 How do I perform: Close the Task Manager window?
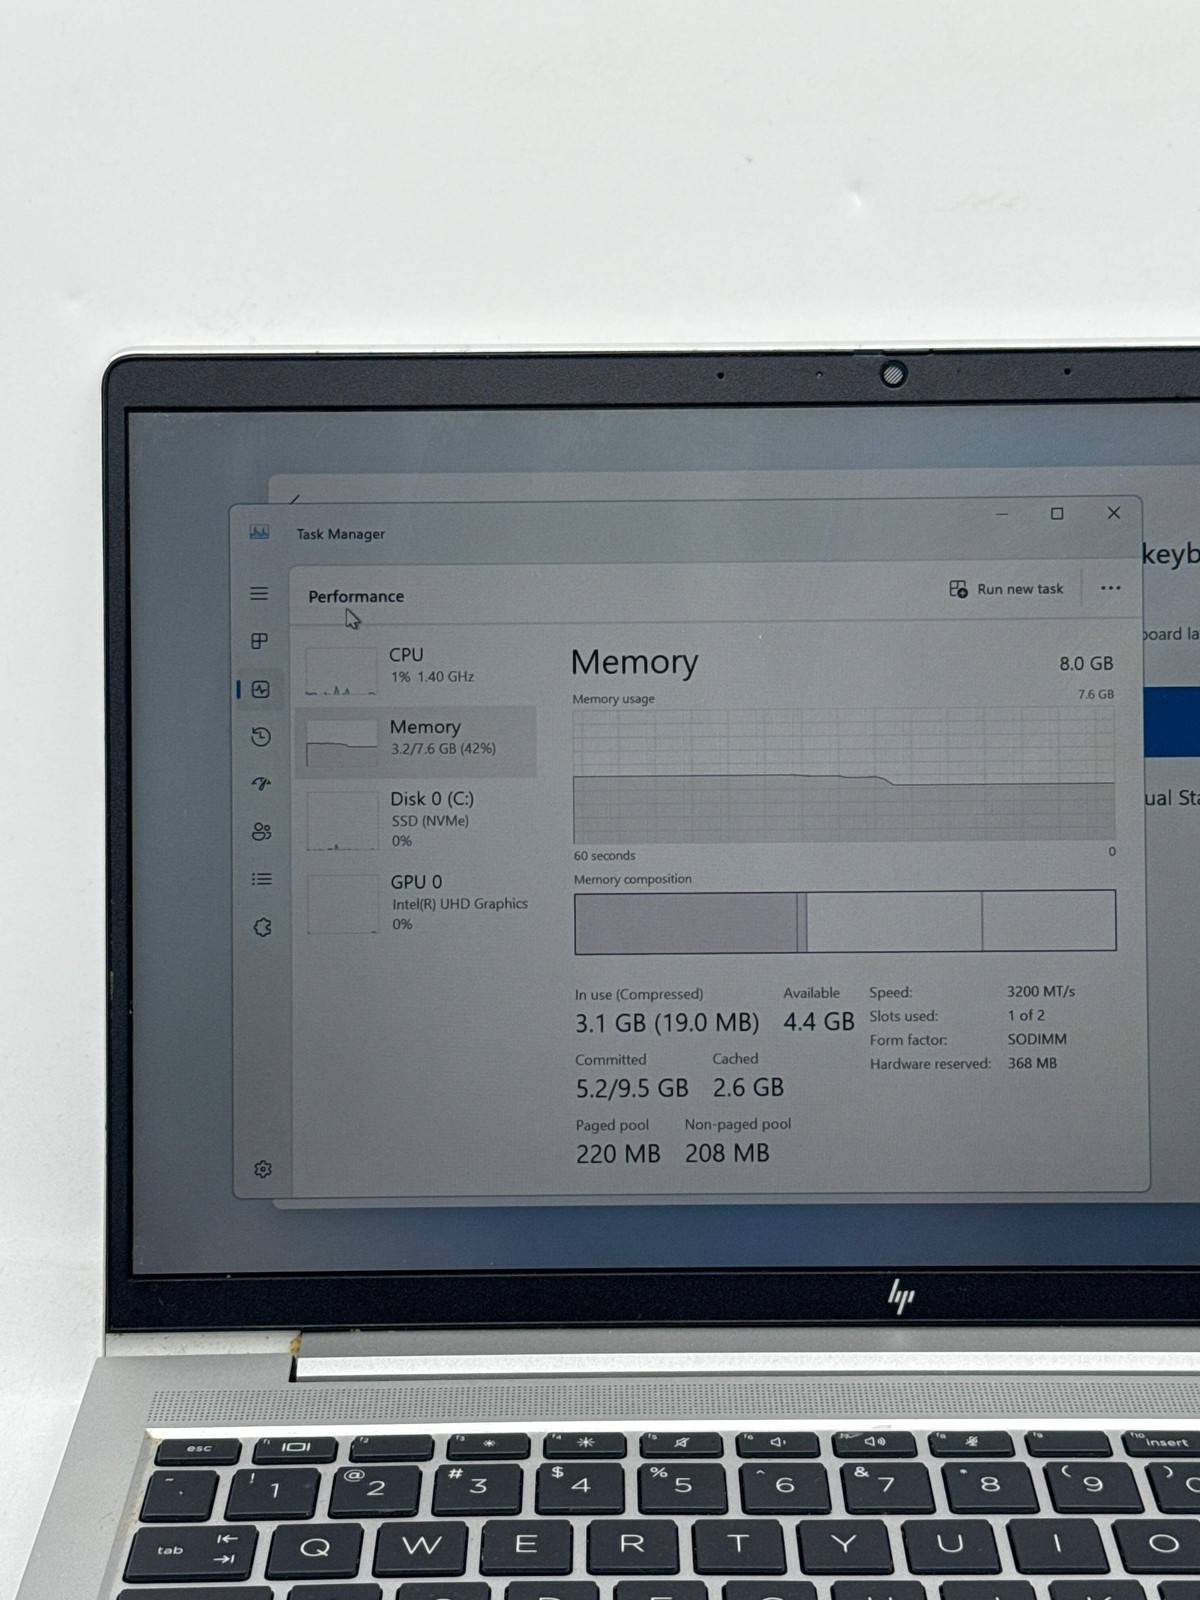(1113, 513)
